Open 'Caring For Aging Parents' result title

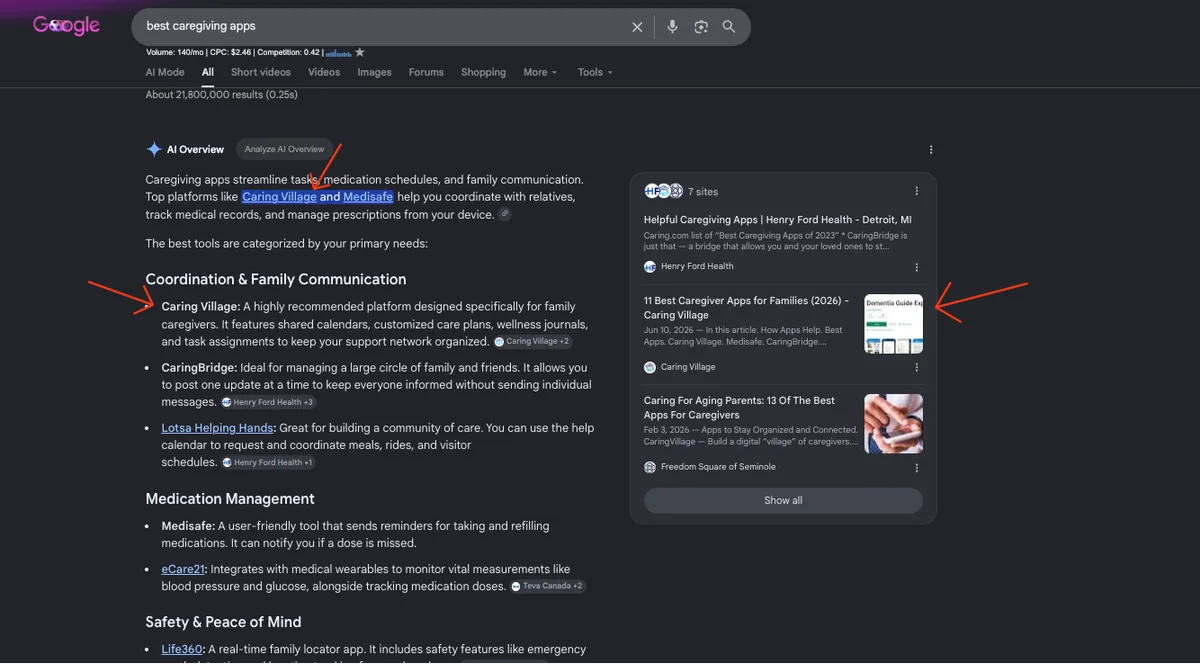(740, 408)
